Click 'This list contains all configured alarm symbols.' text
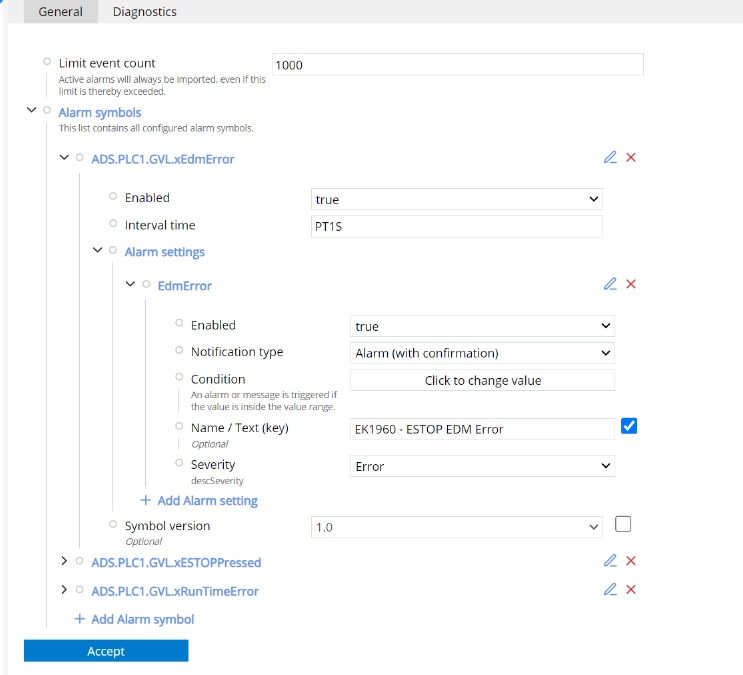Viewport: 743px width, 675px height. click(156, 128)
